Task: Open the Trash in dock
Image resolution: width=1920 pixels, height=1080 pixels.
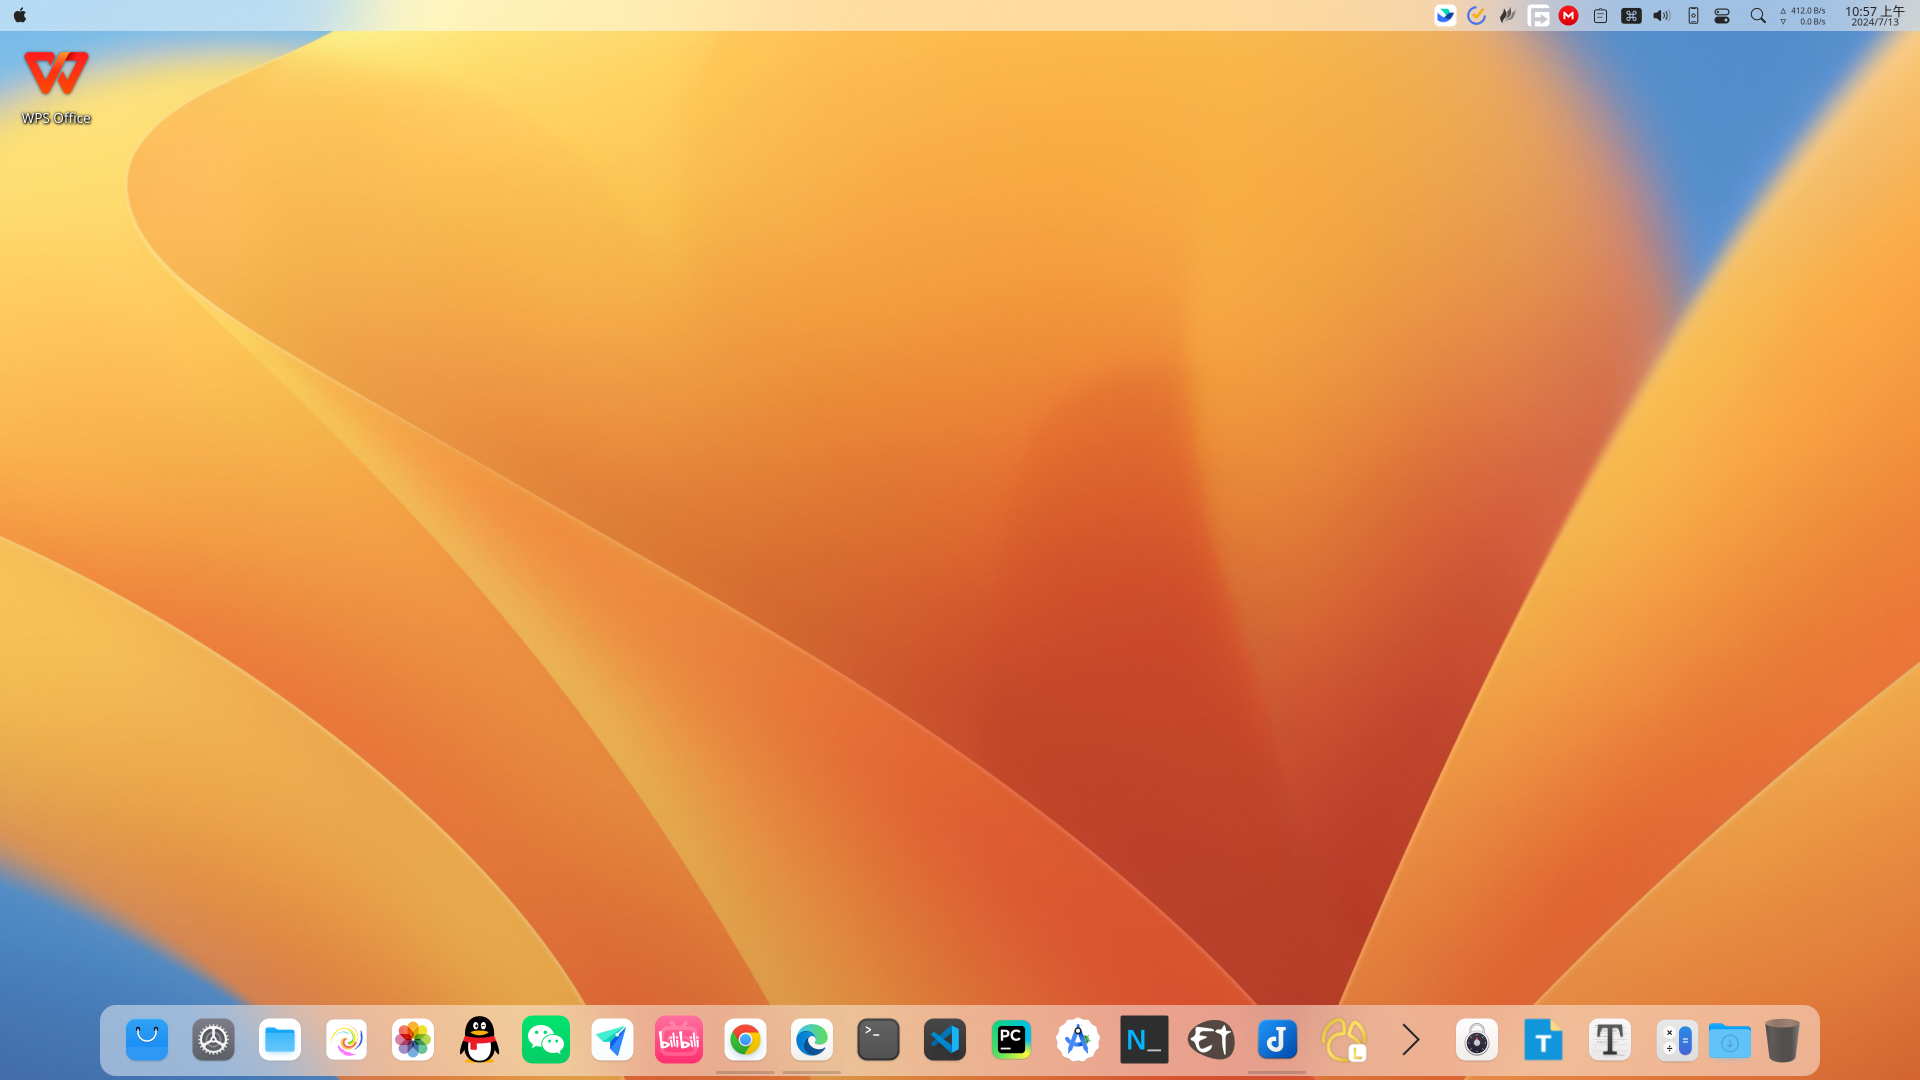Action: (1782, 1040)
